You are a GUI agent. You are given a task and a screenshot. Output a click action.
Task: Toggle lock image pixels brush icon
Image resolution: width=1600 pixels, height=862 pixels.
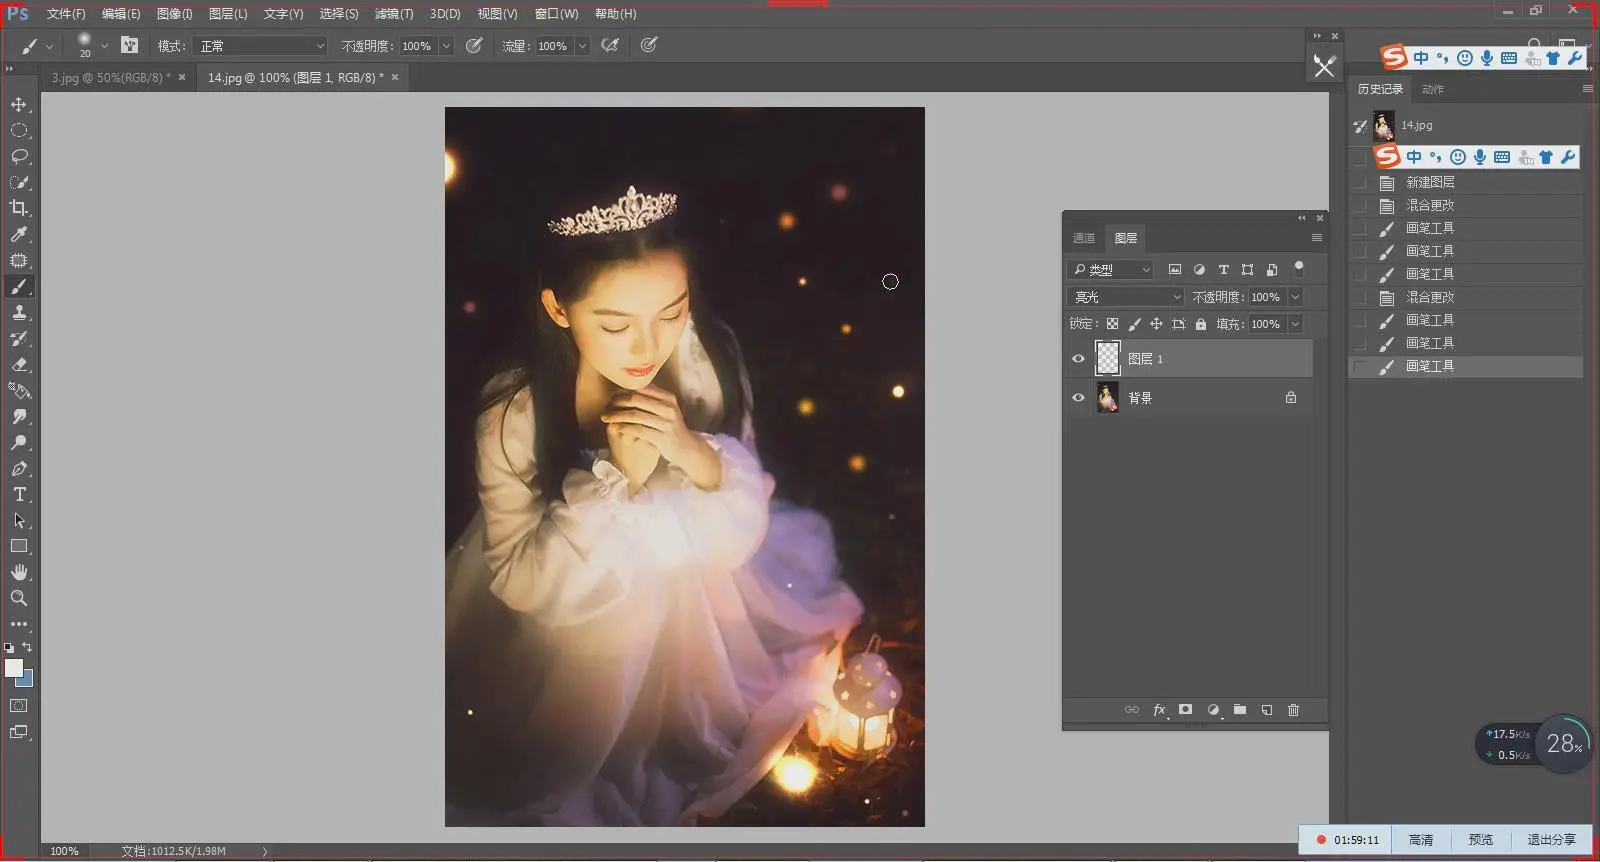pyautogui.click(x=1134, y=324)
